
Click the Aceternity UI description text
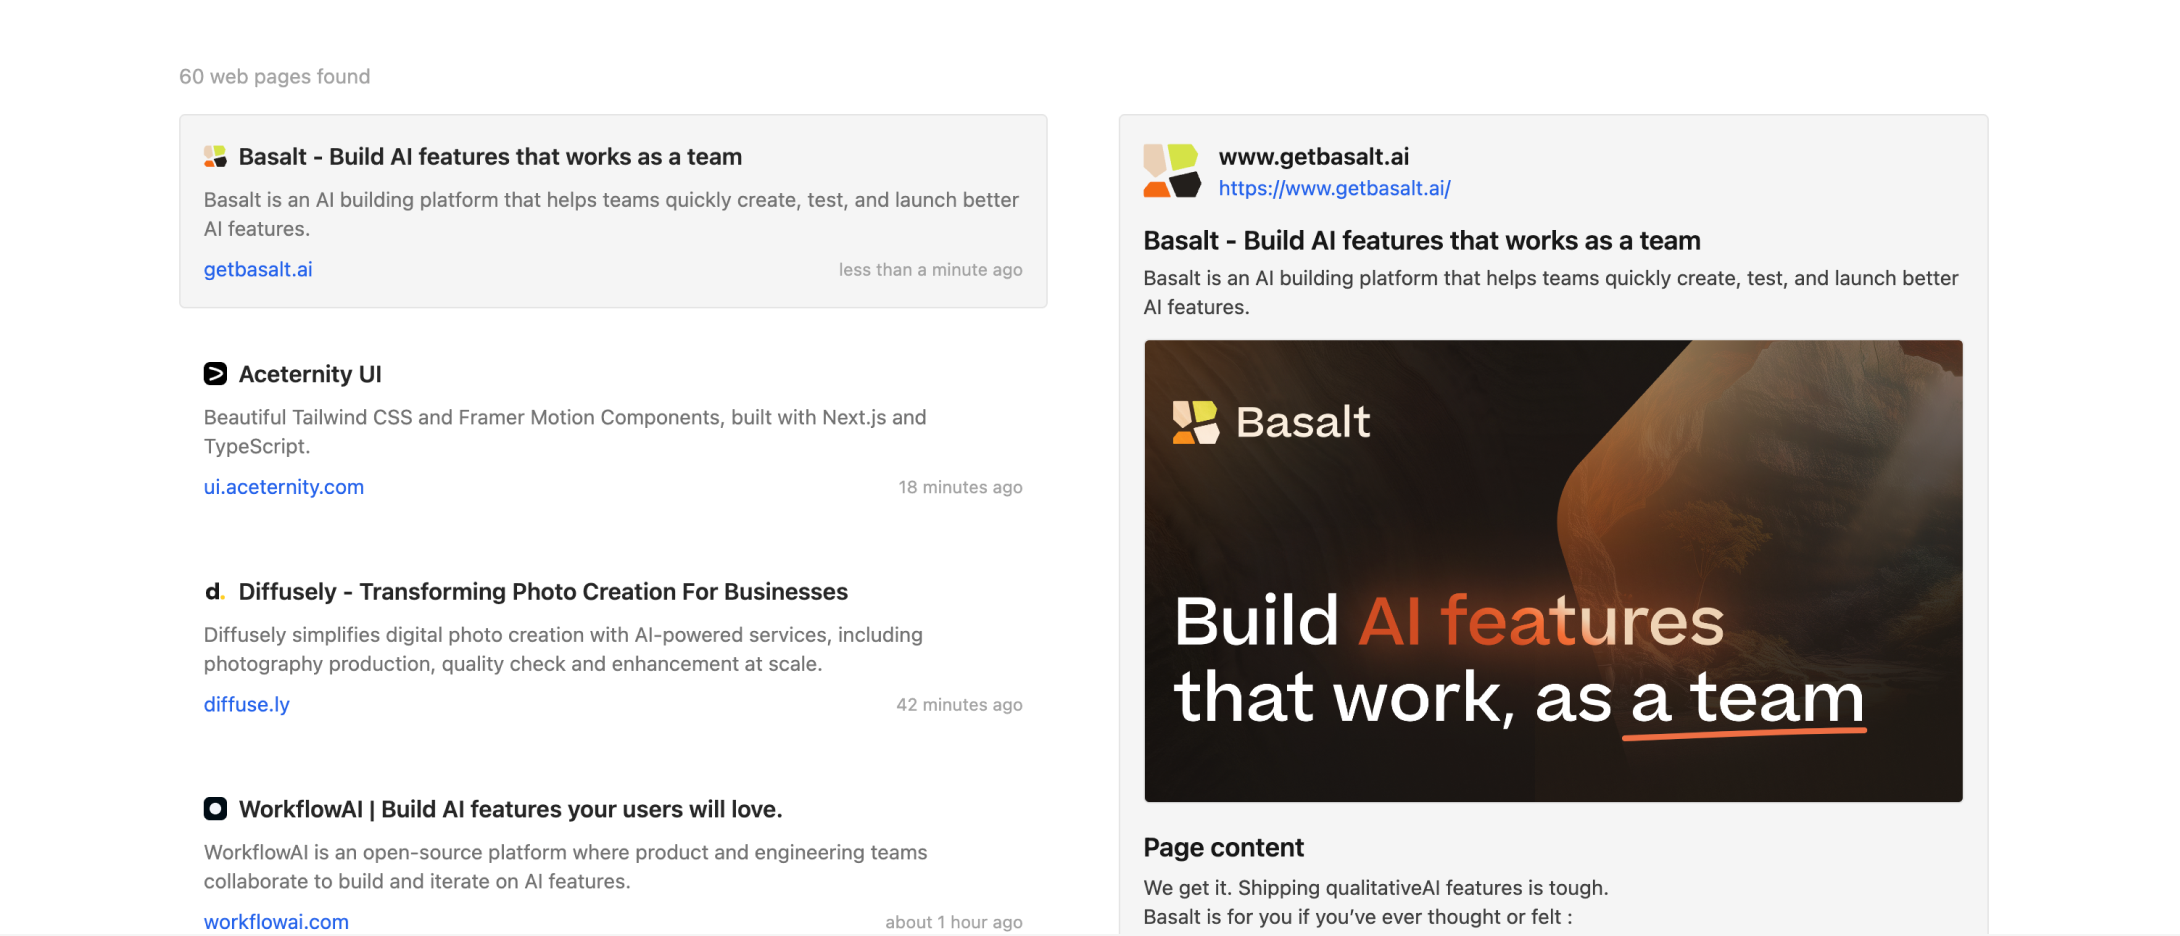pos(565,432)
